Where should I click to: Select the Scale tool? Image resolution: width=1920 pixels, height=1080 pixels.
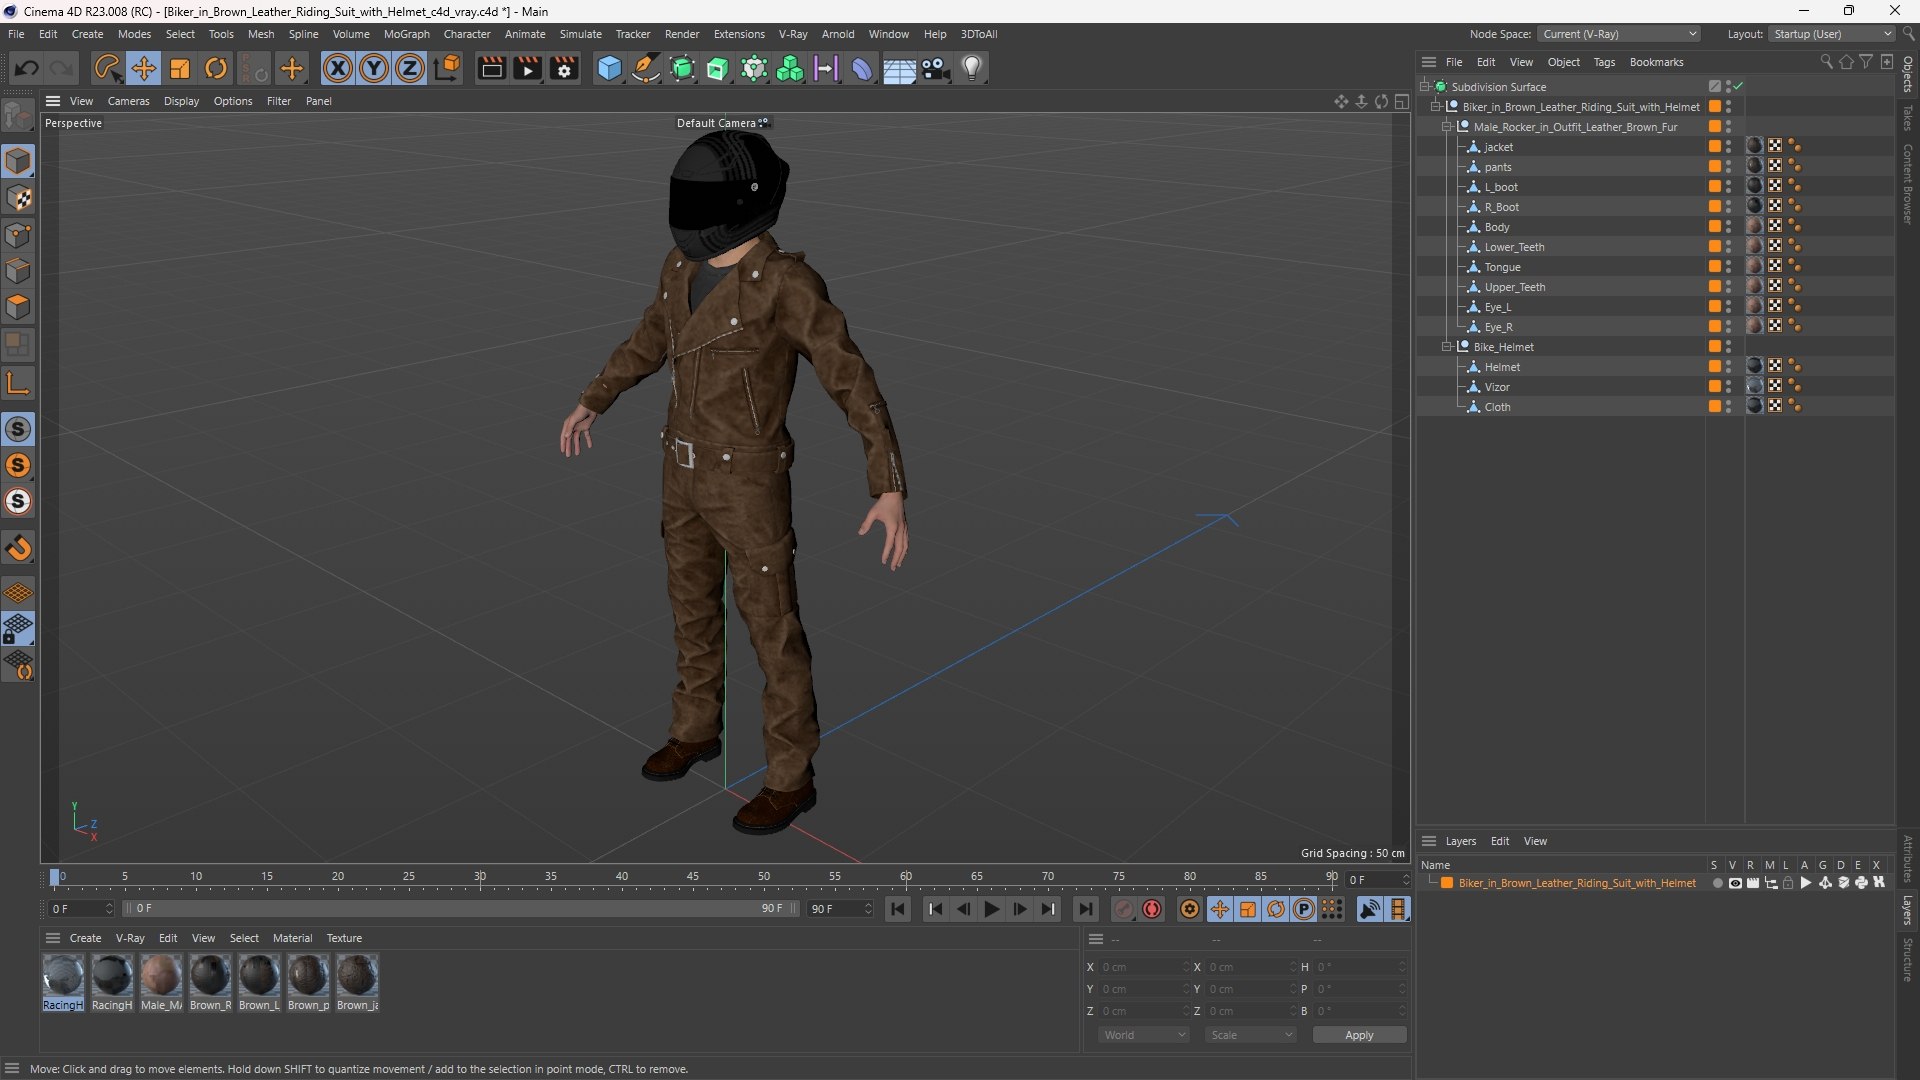[x=180, y=68]
